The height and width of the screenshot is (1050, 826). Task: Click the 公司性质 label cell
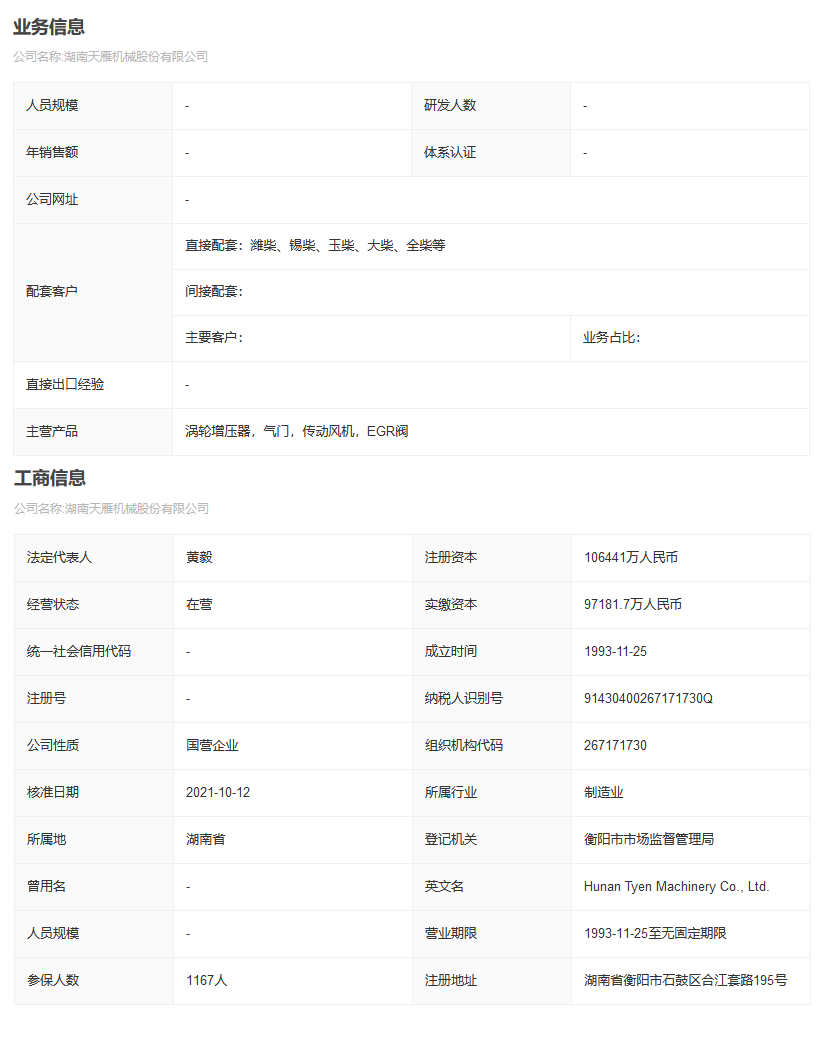pyautogui.click(x=93, y=745)
